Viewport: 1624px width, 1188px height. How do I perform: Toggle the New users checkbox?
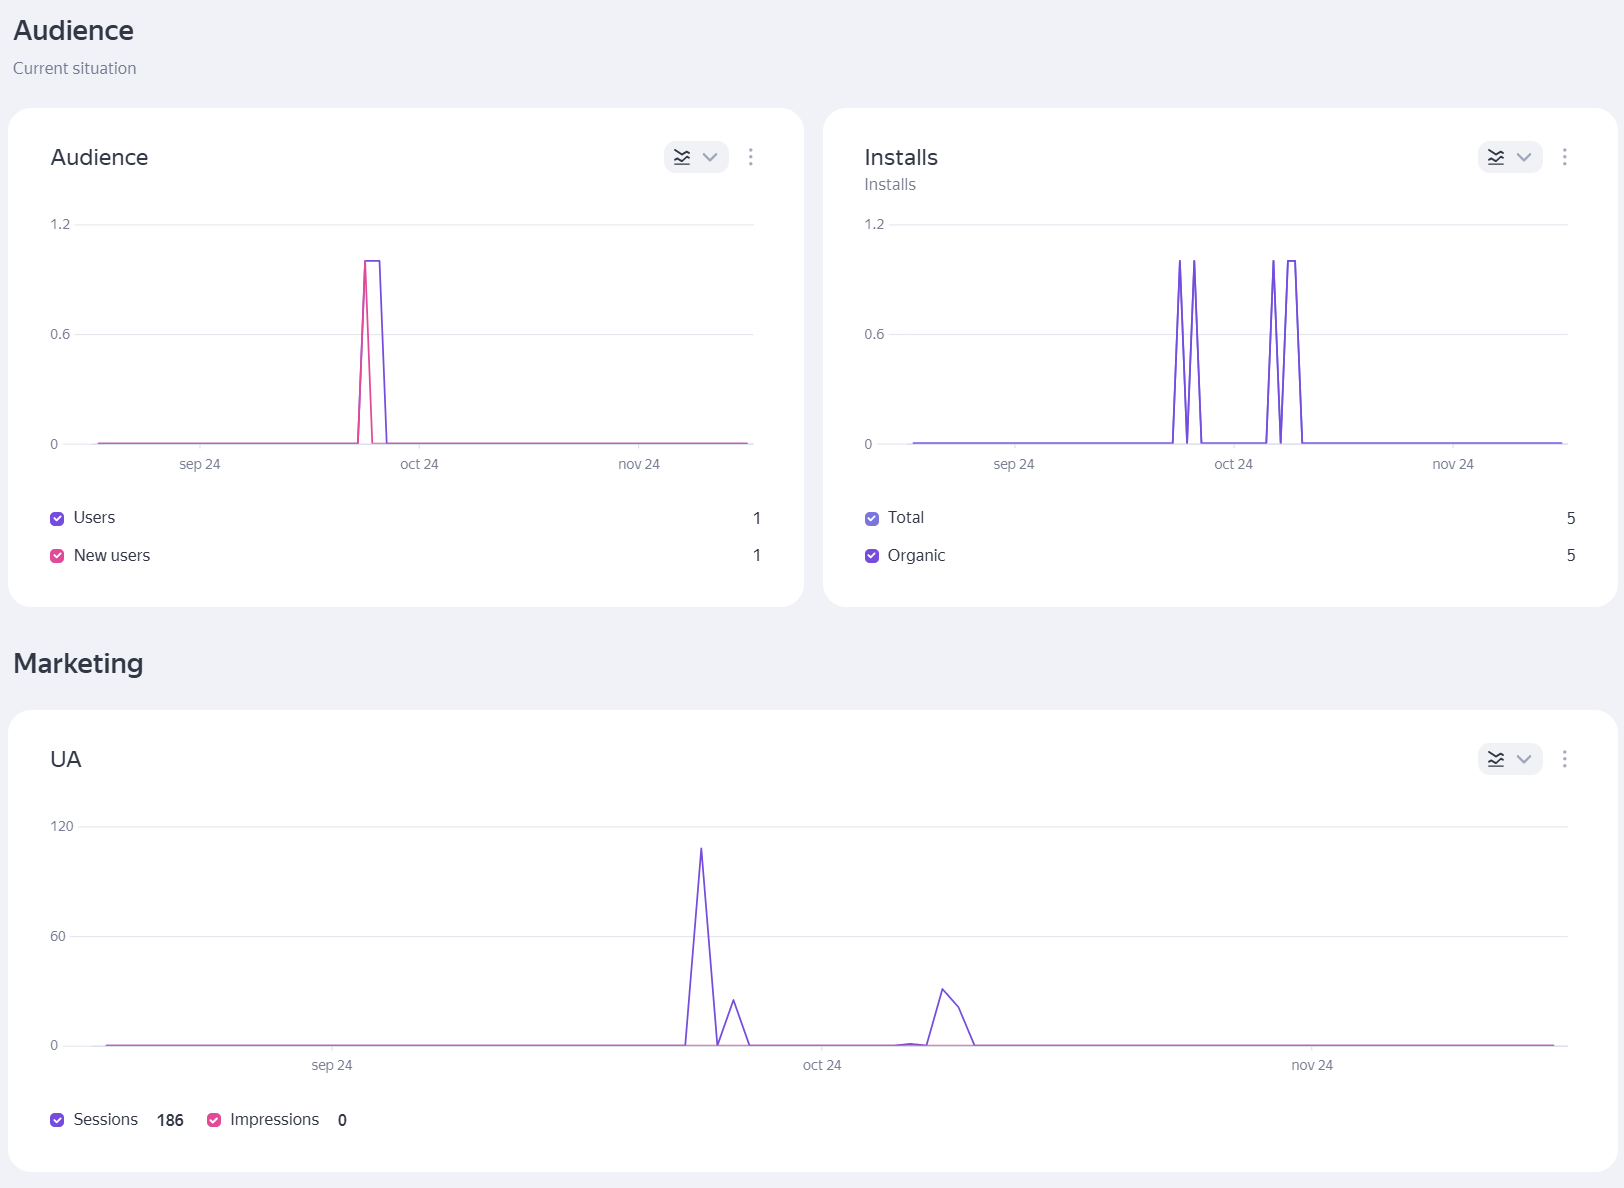[x=57, y=556]
